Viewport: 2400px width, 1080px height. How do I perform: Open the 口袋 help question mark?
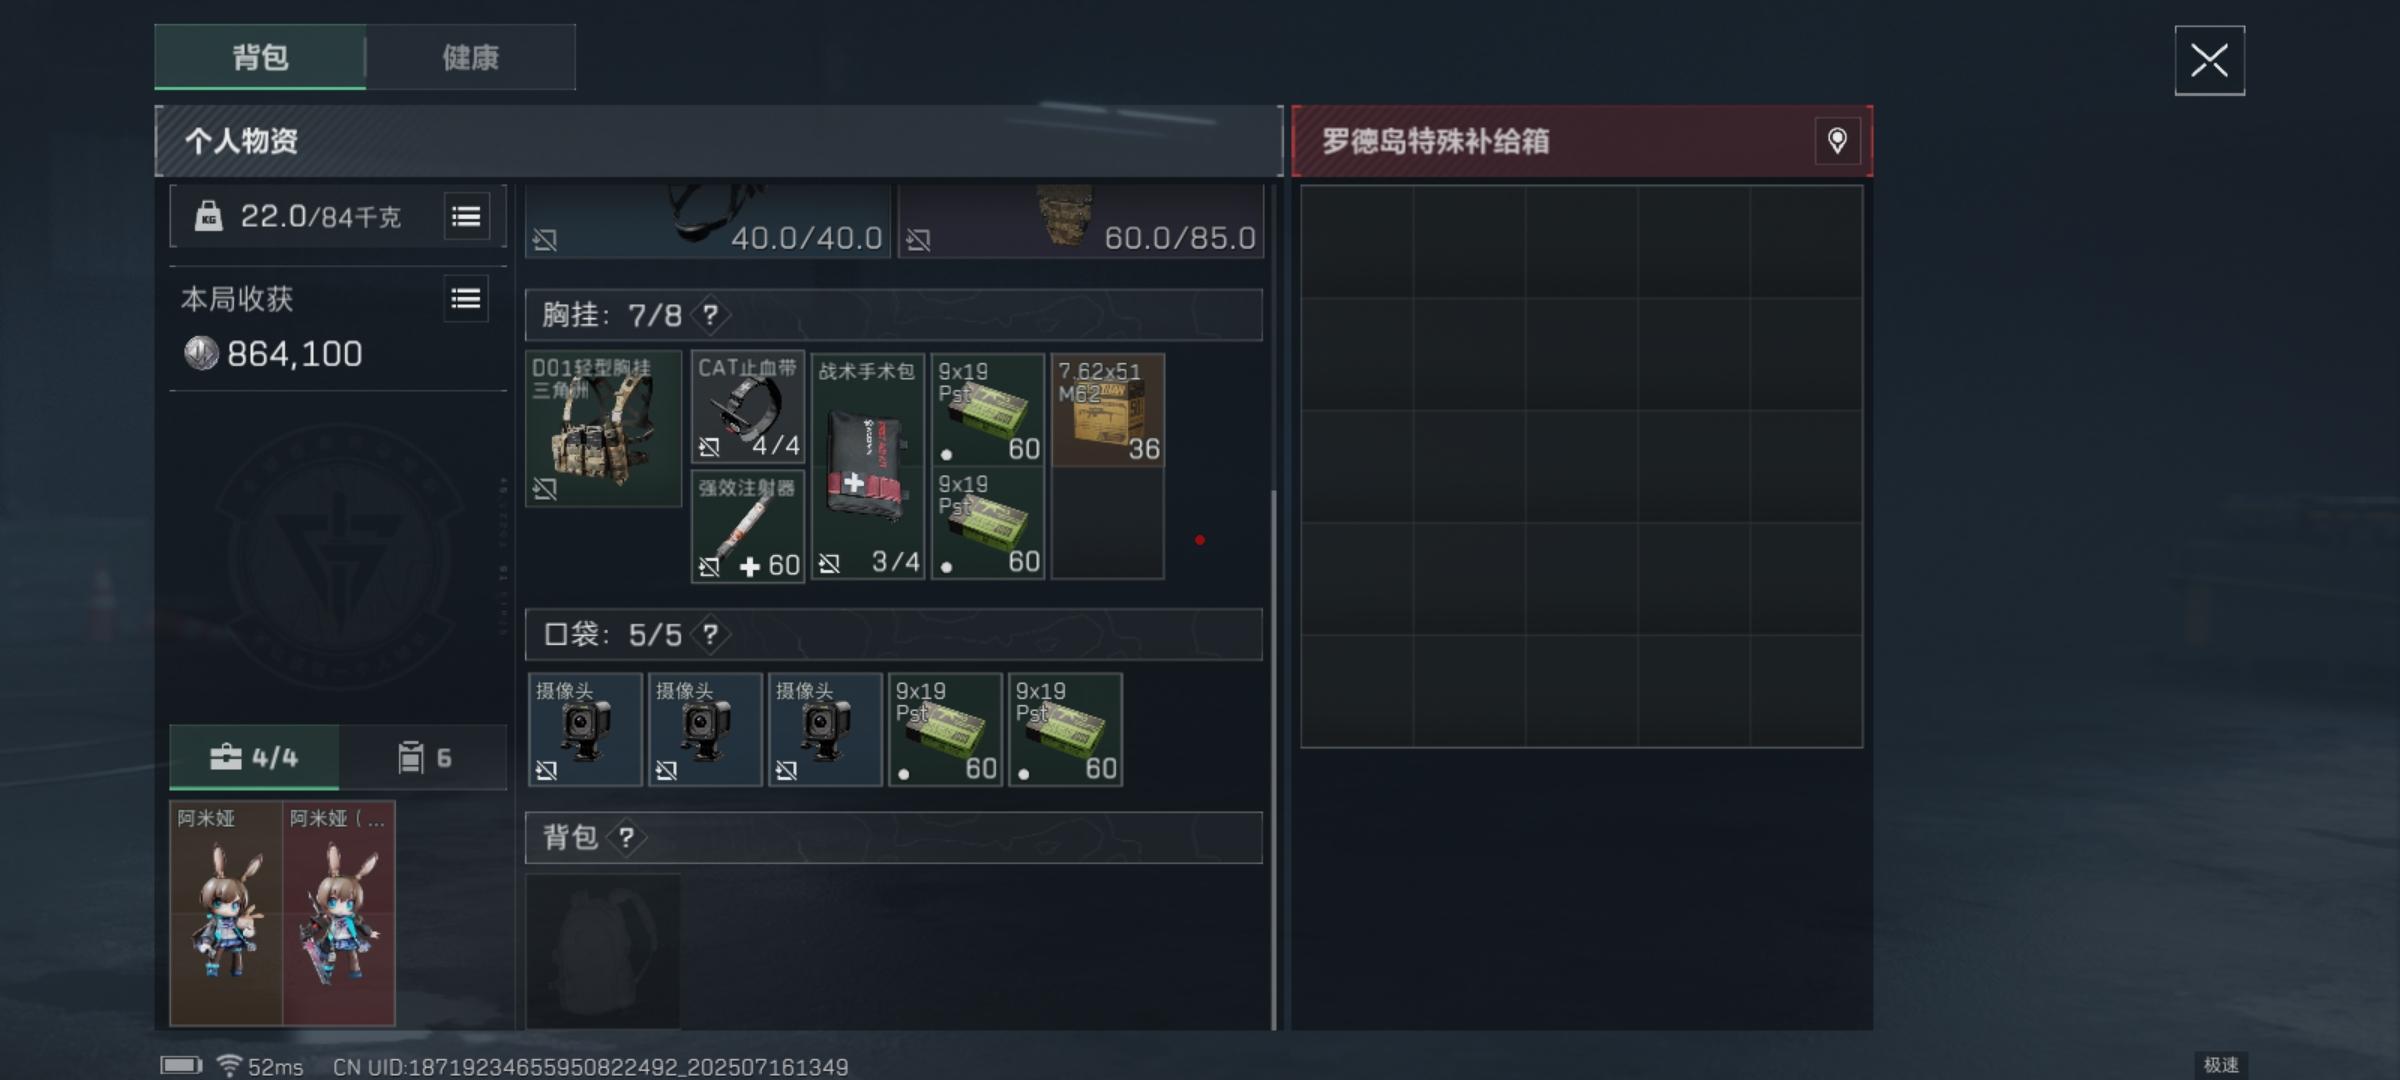click(710, 635)
